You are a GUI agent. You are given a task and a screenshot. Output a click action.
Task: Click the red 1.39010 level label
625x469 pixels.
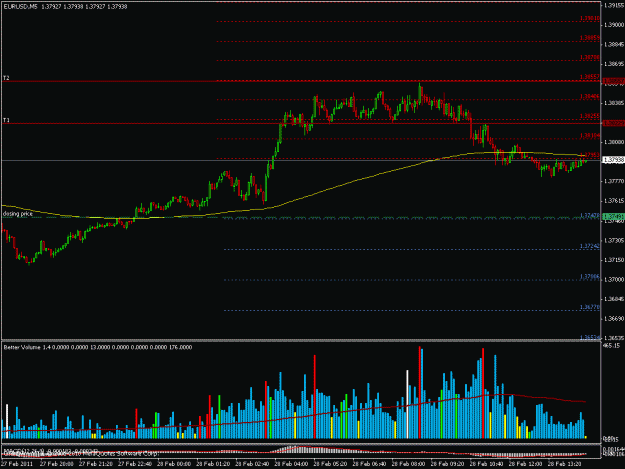pyautogui.click(x=590, y=18)
